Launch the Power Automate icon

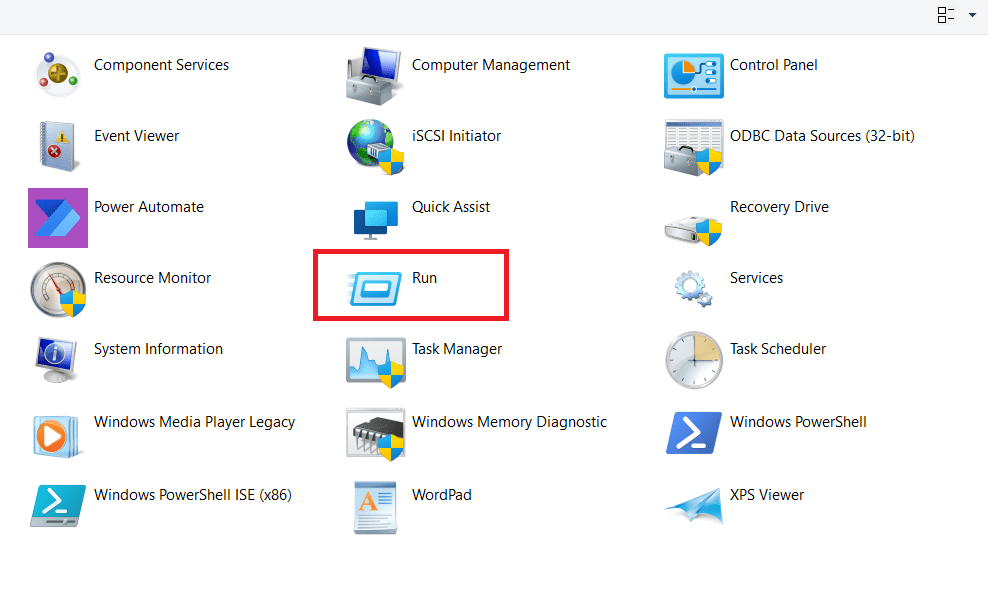pyautogui.click(x=58, y=218)
